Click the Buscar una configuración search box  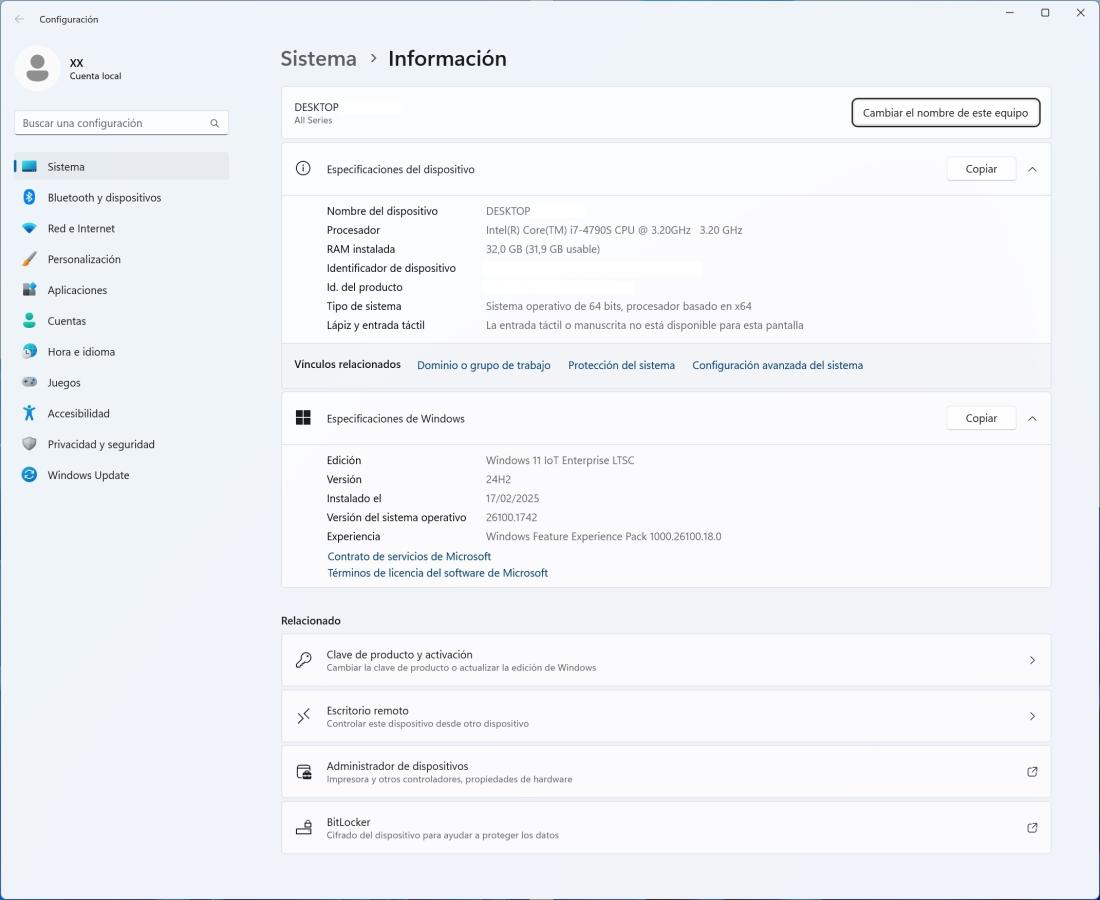click(115, 123)
